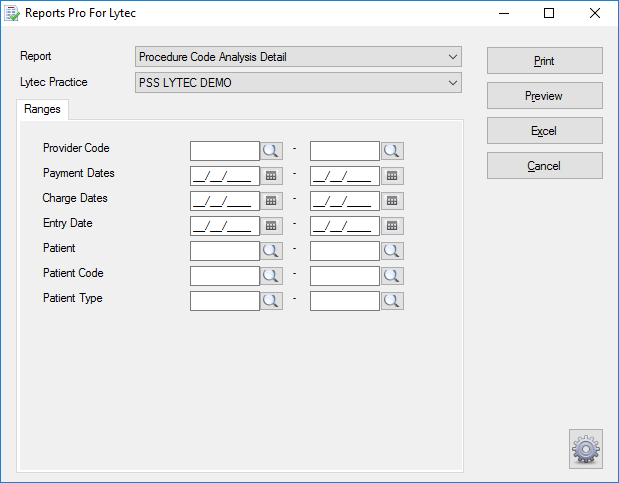619x483 pixels.
Task: Open lookup for ending Provider Code
Action: point(392,151)
